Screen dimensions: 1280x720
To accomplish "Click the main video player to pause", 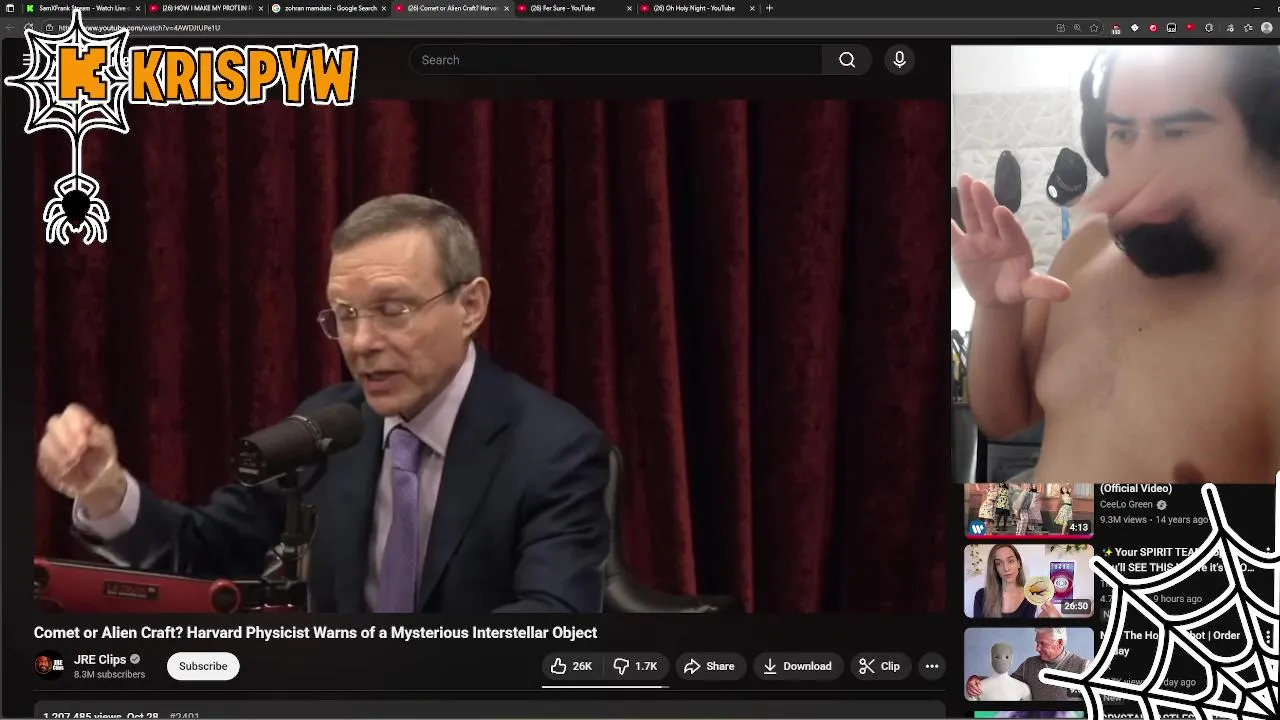I will tap(490, 356).
